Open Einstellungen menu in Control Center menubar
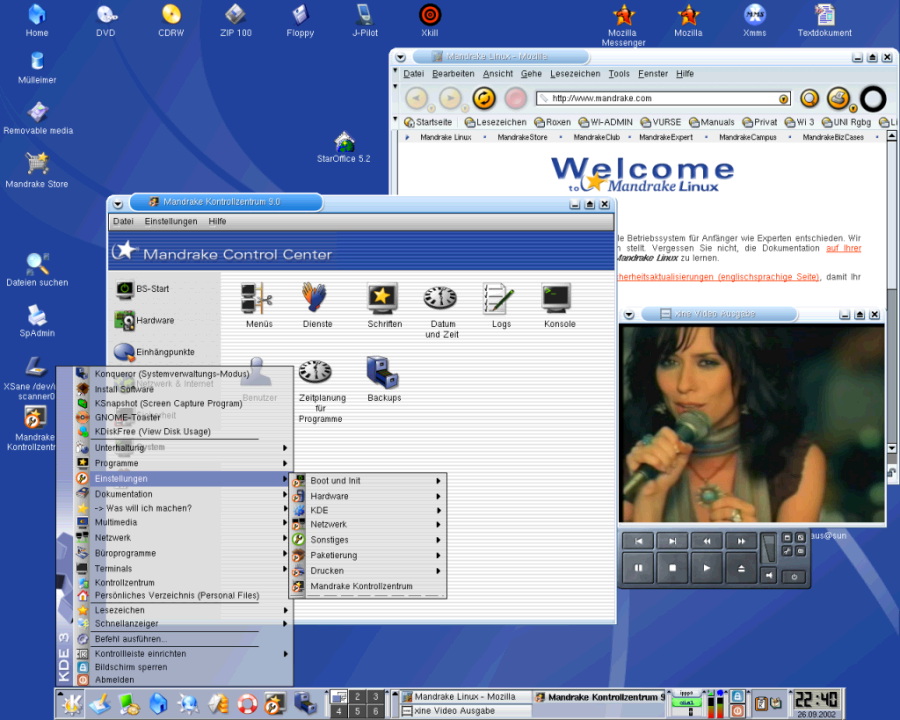The width and height of the screenshot is (900, 720). click(x=170, y=222)
